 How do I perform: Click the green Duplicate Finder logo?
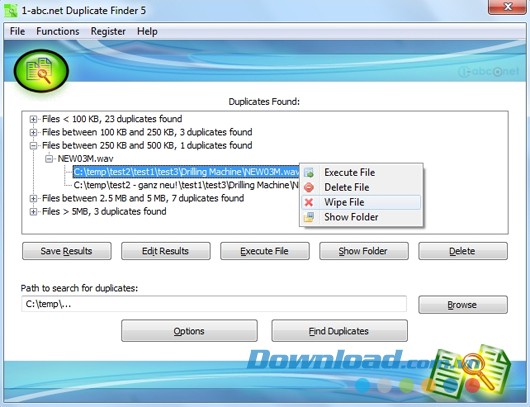pos(41,71)
